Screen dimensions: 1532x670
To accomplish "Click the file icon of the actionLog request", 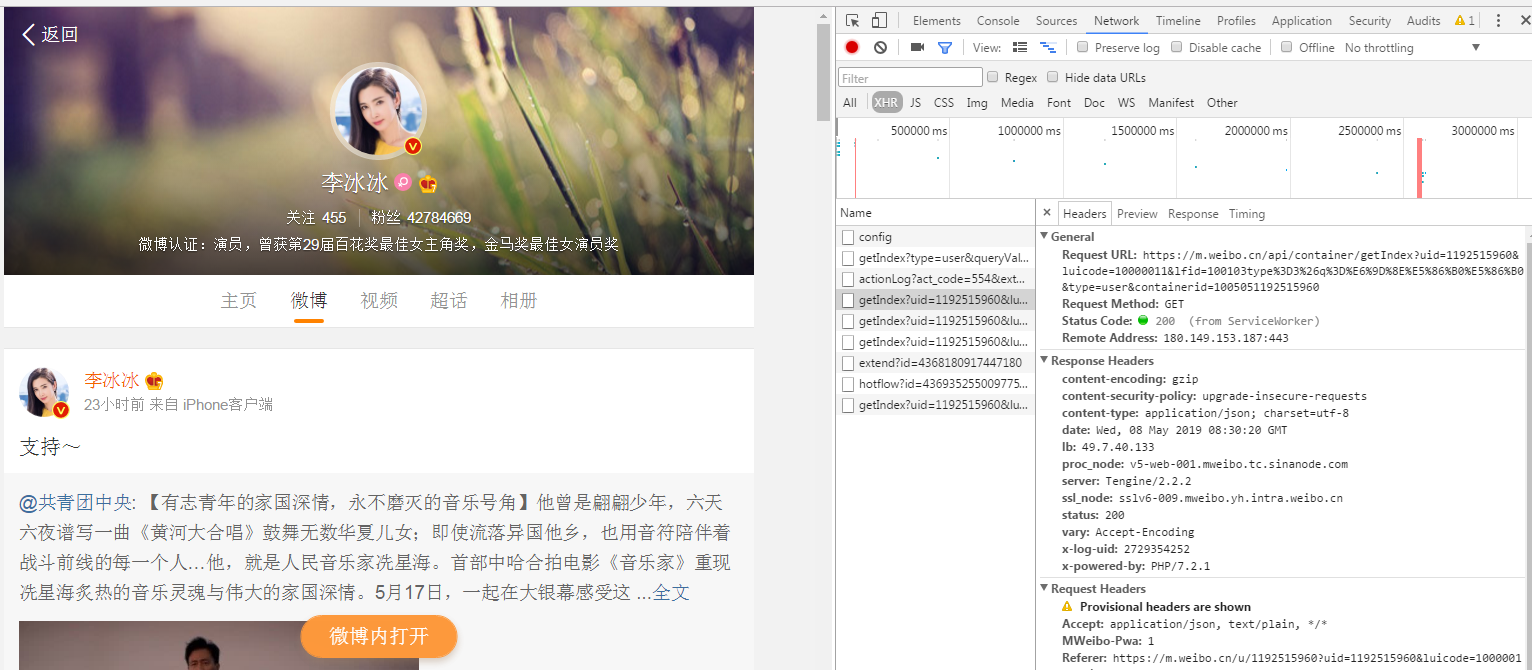I will [x=848, y=279].
